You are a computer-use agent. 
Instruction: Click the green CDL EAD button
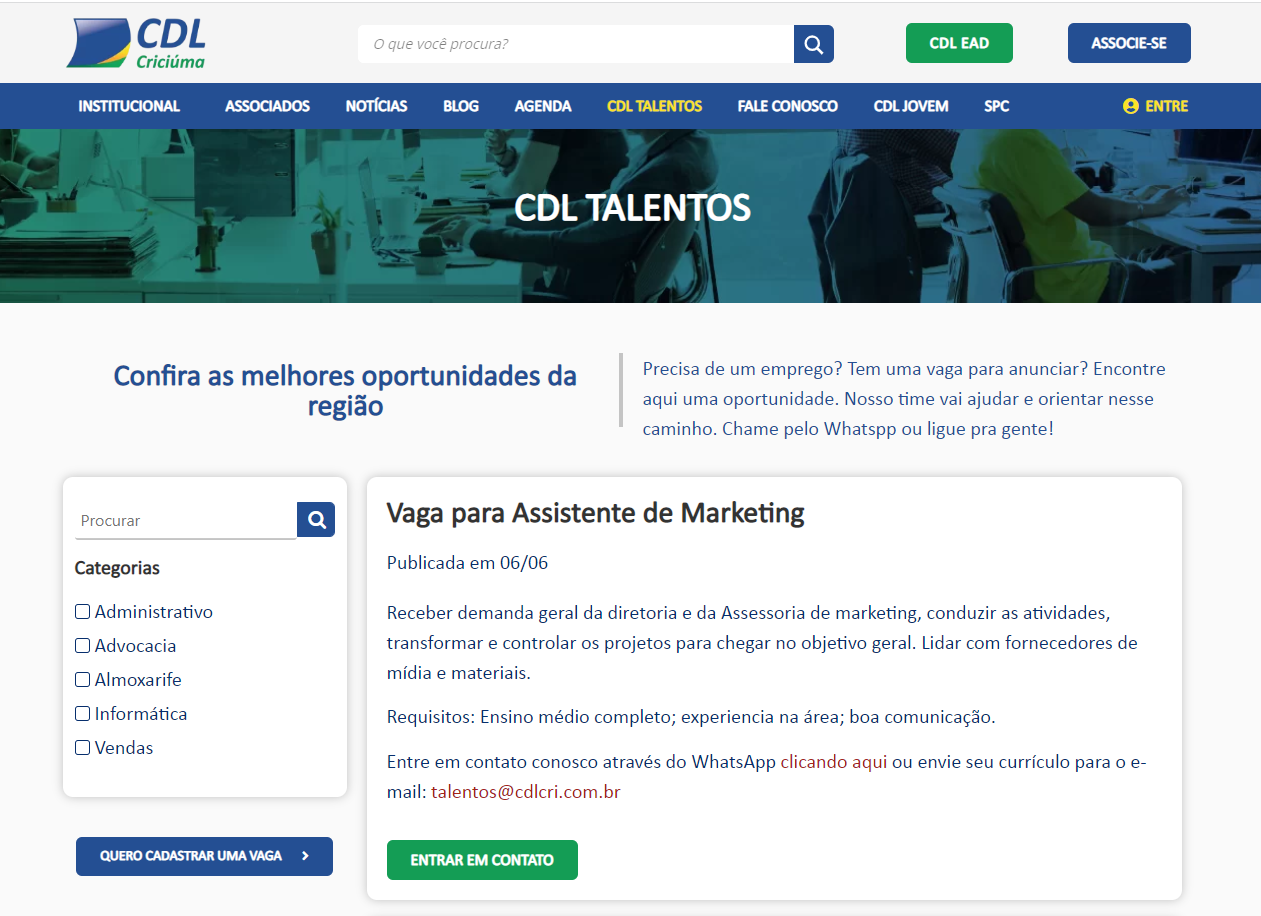pos(959,43)
